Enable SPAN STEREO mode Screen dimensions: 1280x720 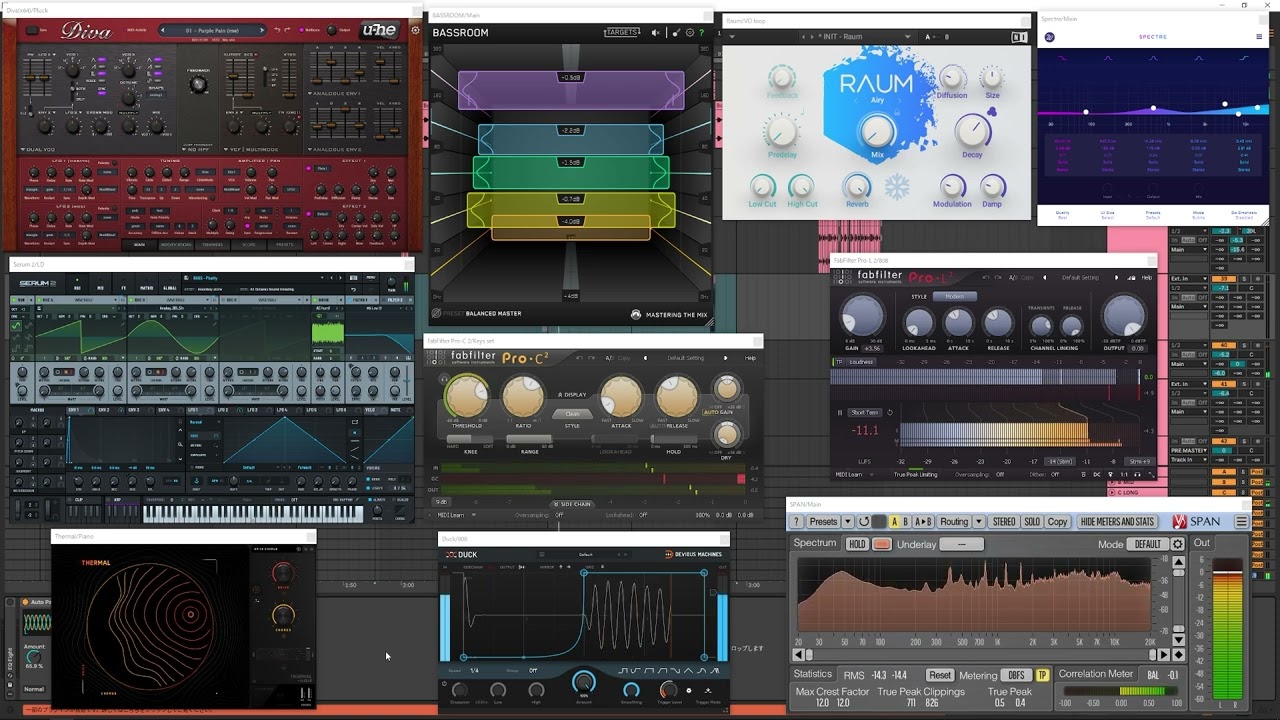[x=1004, y=522]
